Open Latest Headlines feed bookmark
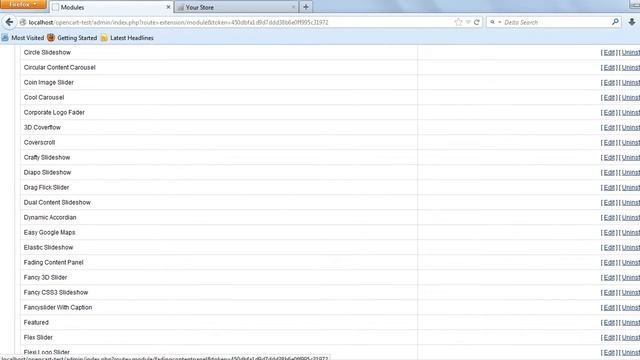The height and width of the screenshot is (360, 640). (127, 38)
